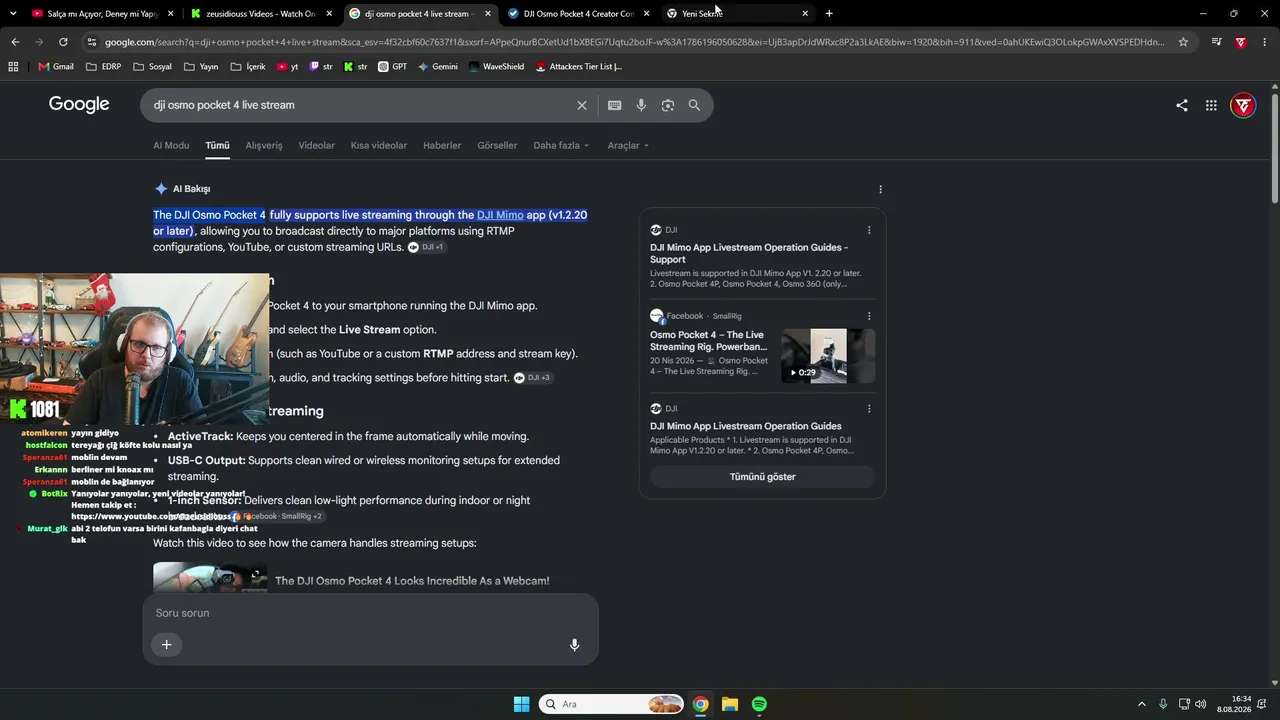Viewport: 1280px width, 720px height.
Task: Open Spotify from the taskbar
Action: click(759, 704)
